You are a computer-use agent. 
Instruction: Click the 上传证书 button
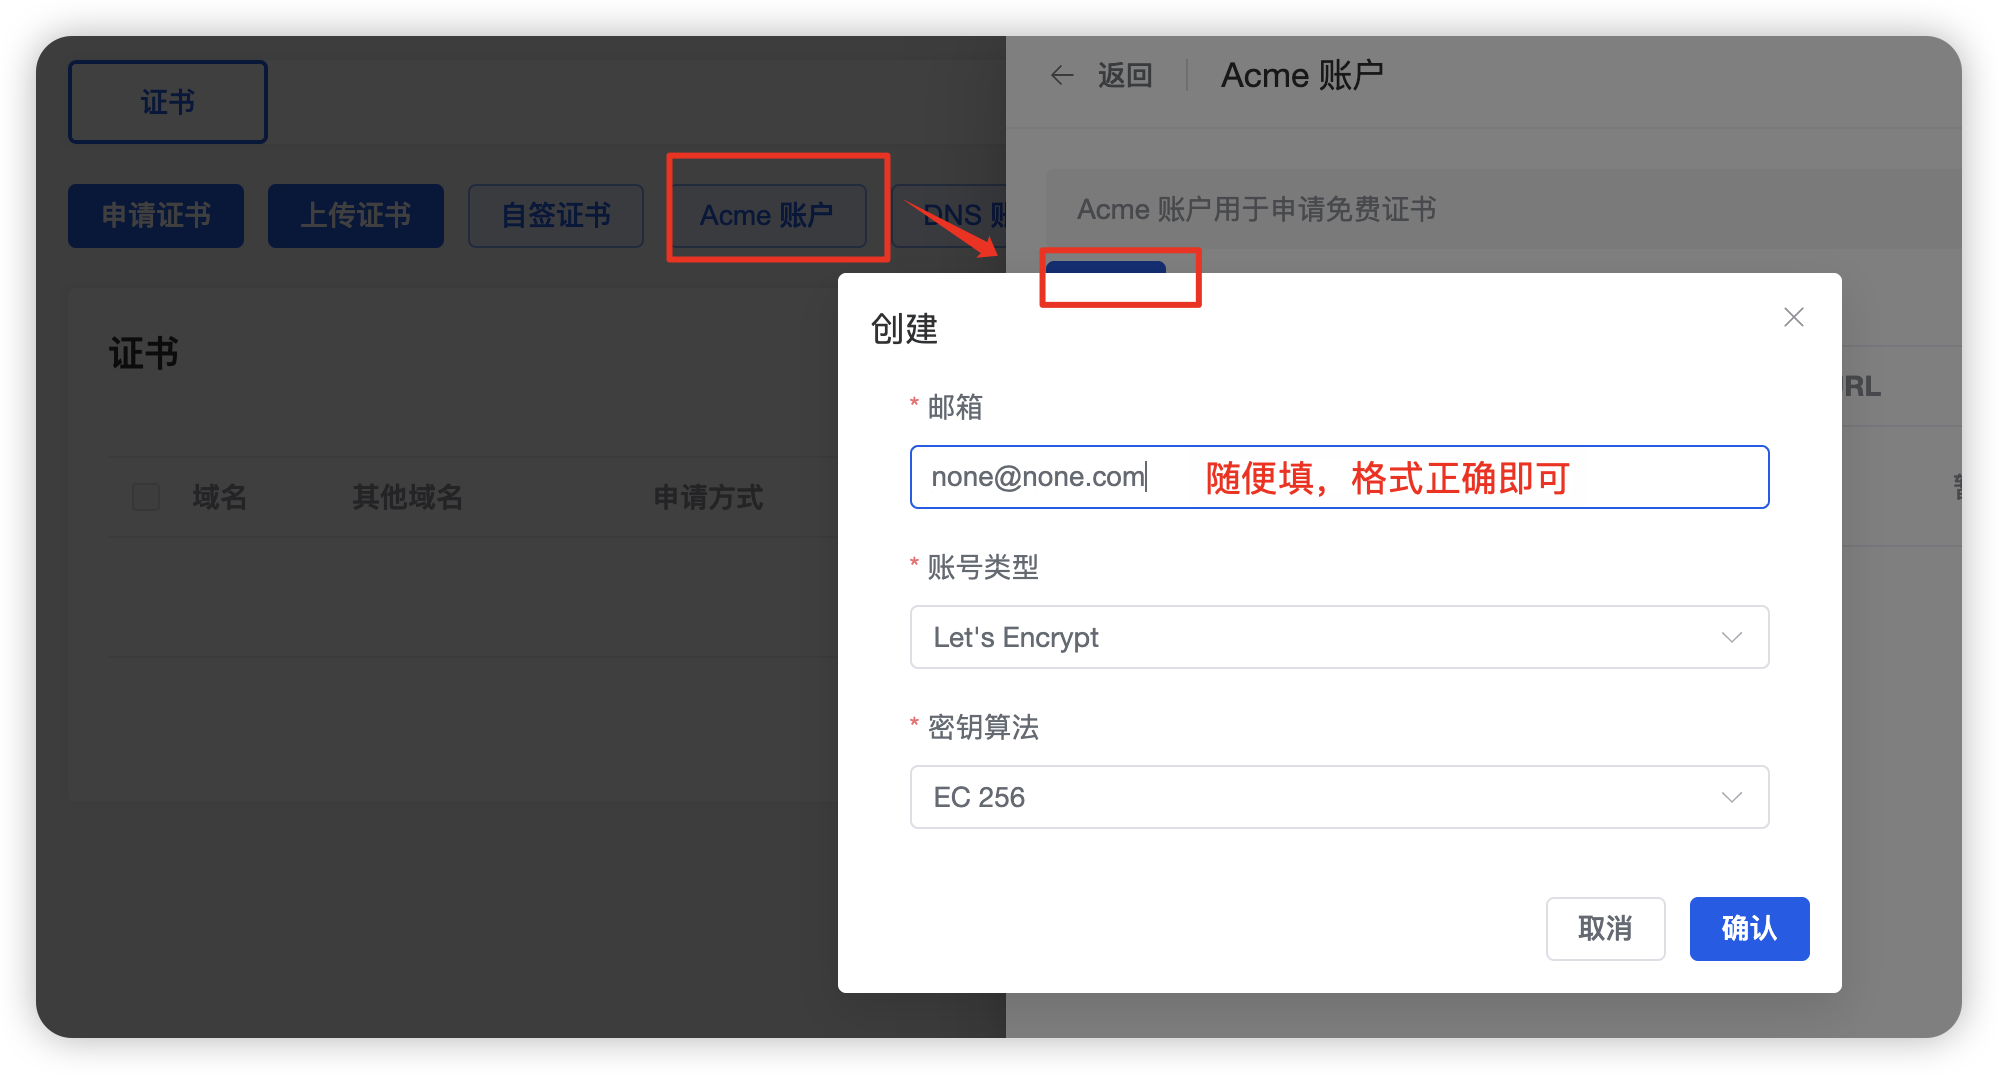coord(355,215)
